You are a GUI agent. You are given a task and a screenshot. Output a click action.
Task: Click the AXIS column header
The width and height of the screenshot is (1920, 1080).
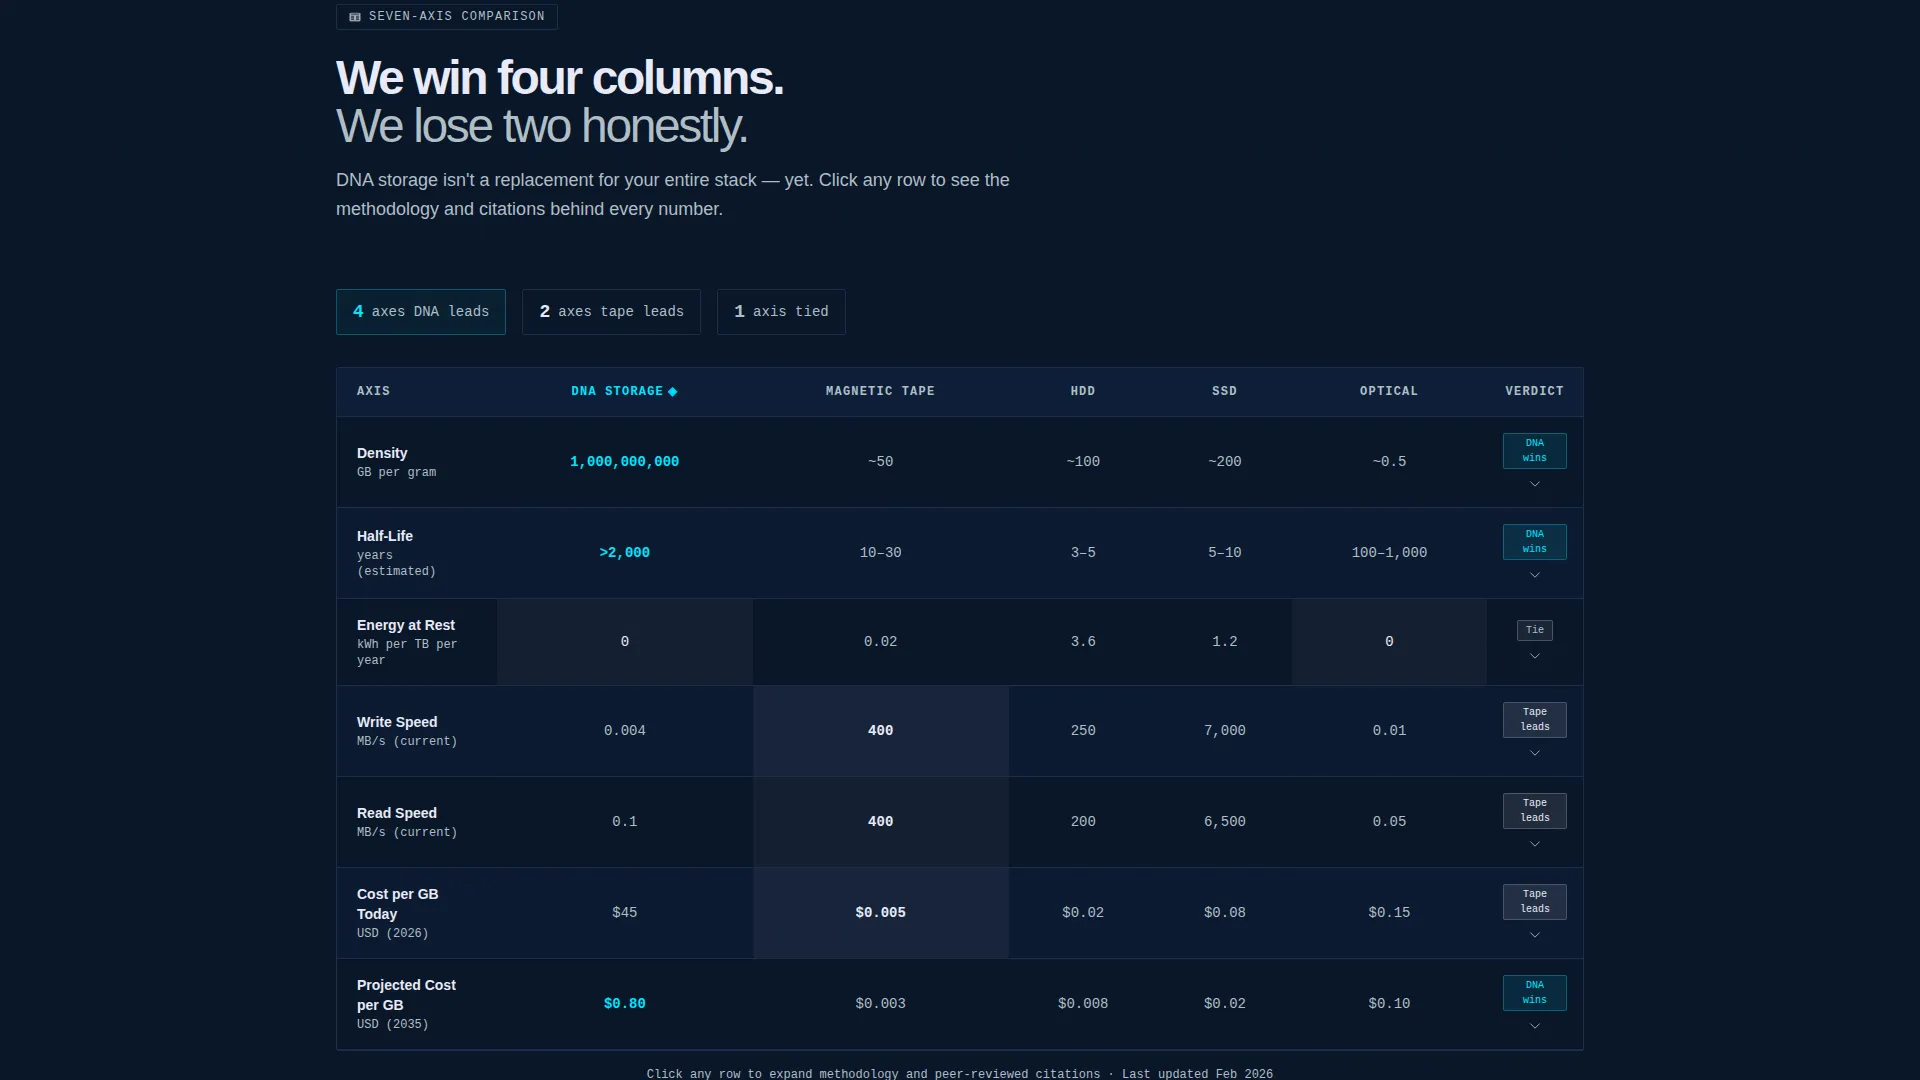coord(374,392)
